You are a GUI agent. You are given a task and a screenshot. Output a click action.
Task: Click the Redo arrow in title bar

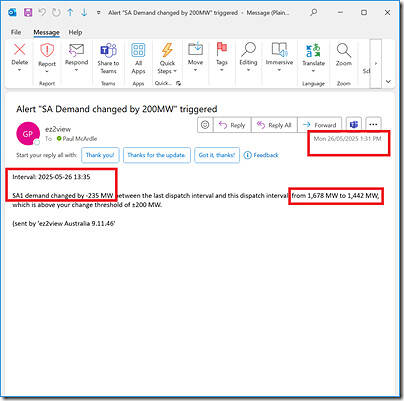56,13
